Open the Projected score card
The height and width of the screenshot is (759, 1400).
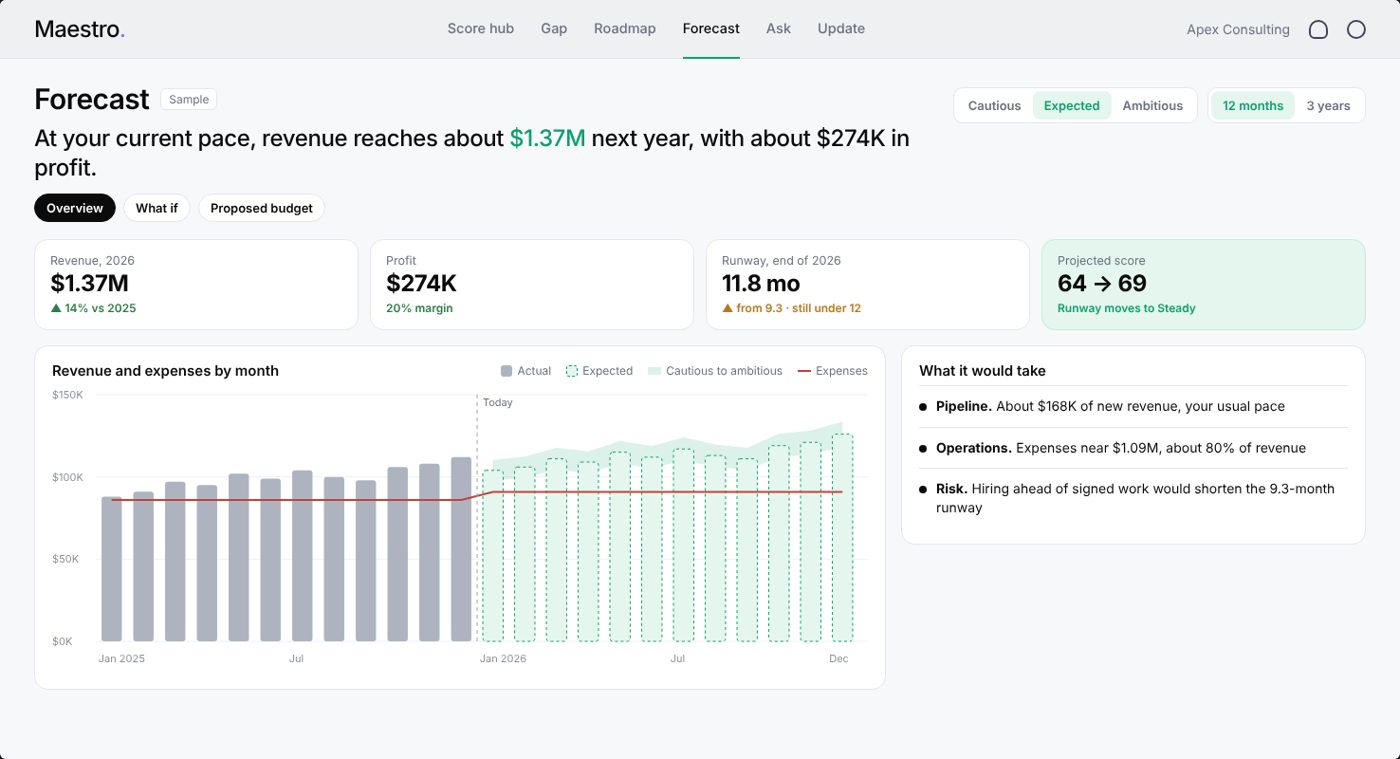point(1203,284)
